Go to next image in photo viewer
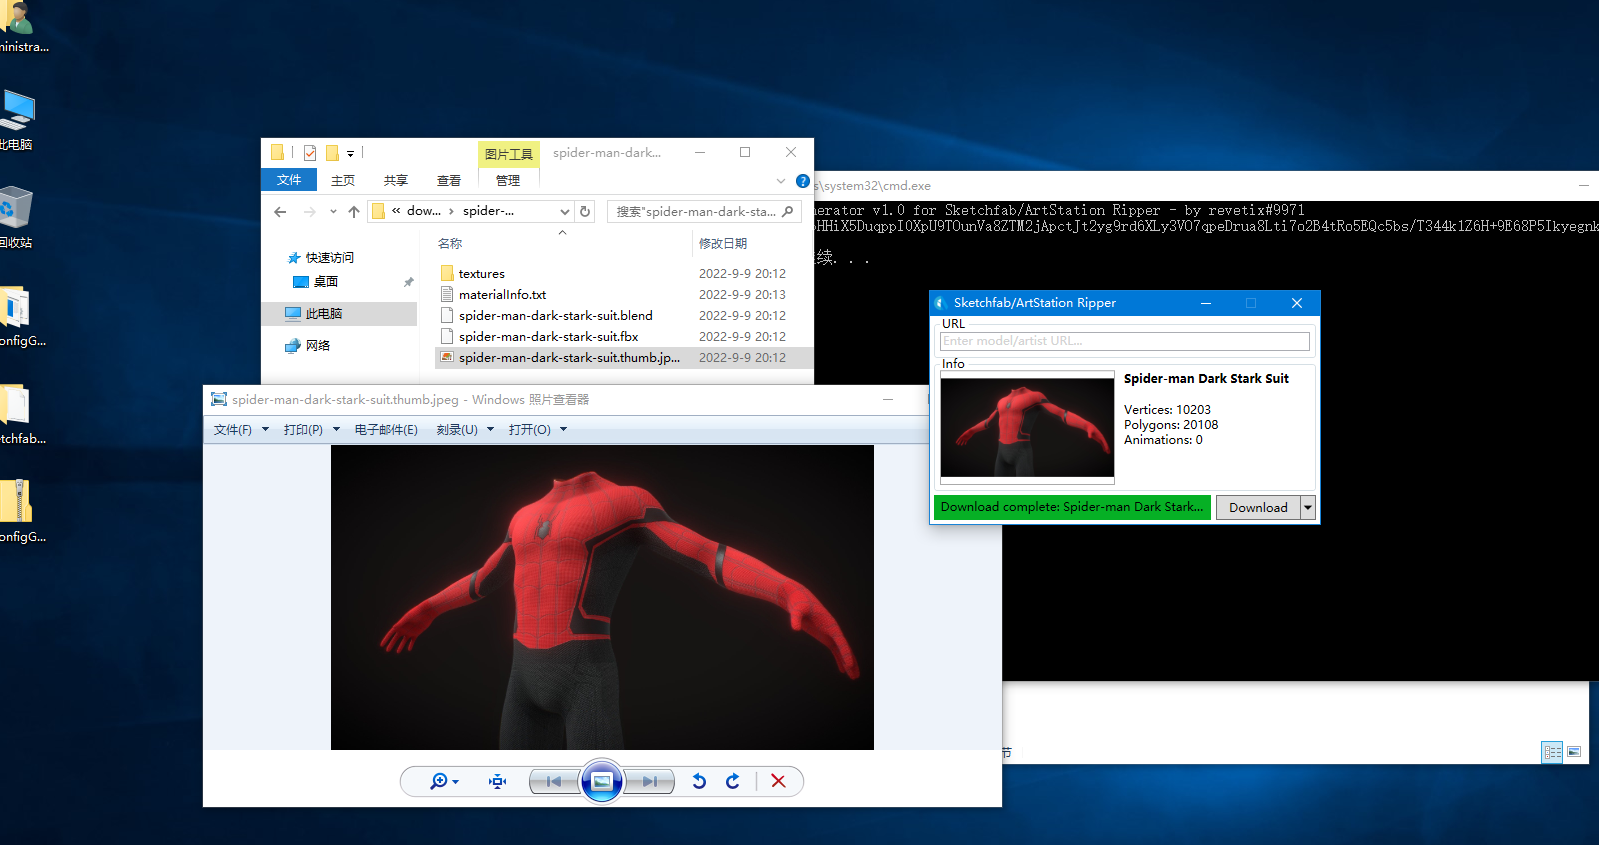The width and height of the screenshot is (1599, 845). click(x=650, y=782)
